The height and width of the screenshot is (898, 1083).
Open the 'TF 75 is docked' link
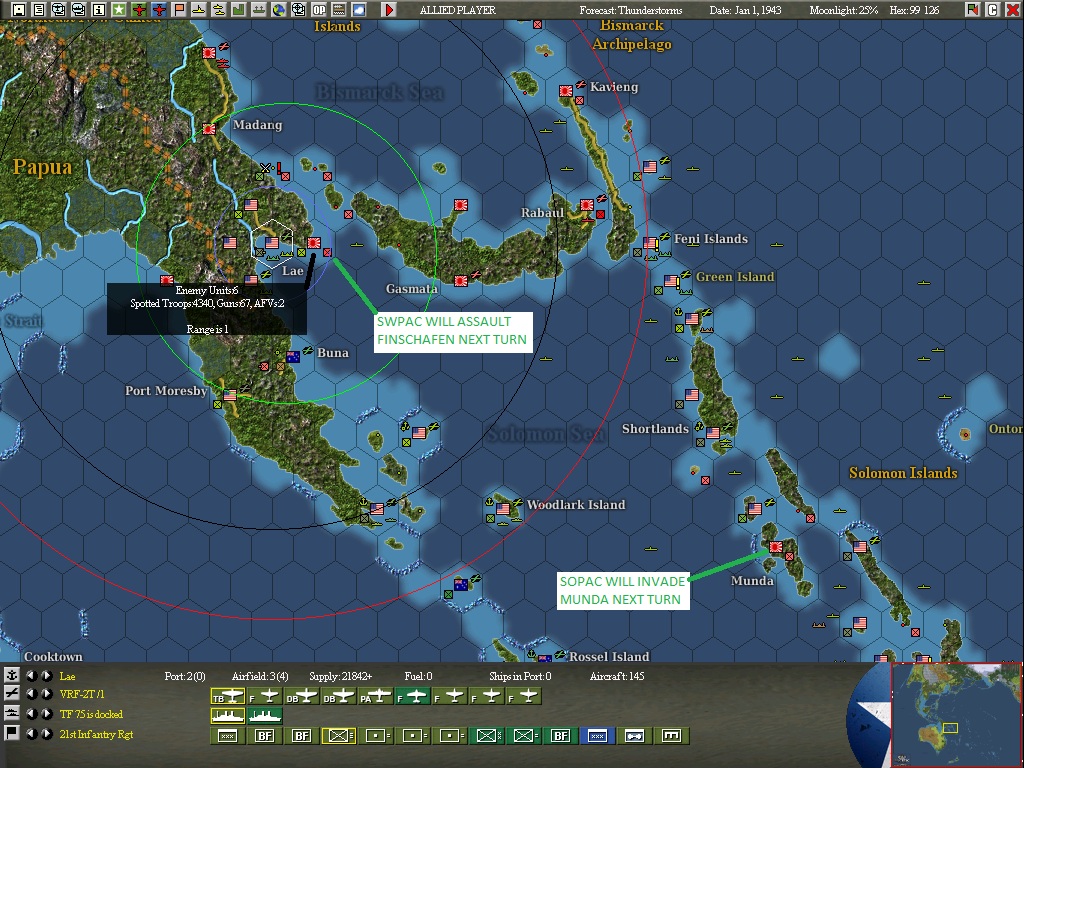click(x=91, y=714)
